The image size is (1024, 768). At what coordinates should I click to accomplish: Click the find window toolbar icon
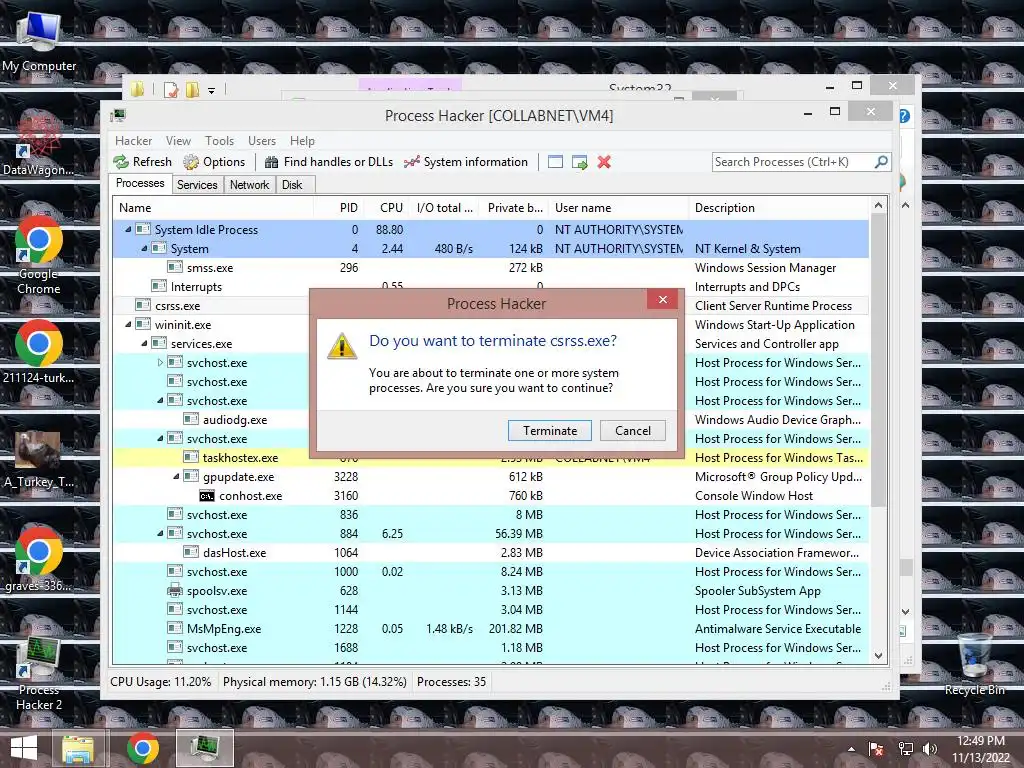[x=555, y=162]
